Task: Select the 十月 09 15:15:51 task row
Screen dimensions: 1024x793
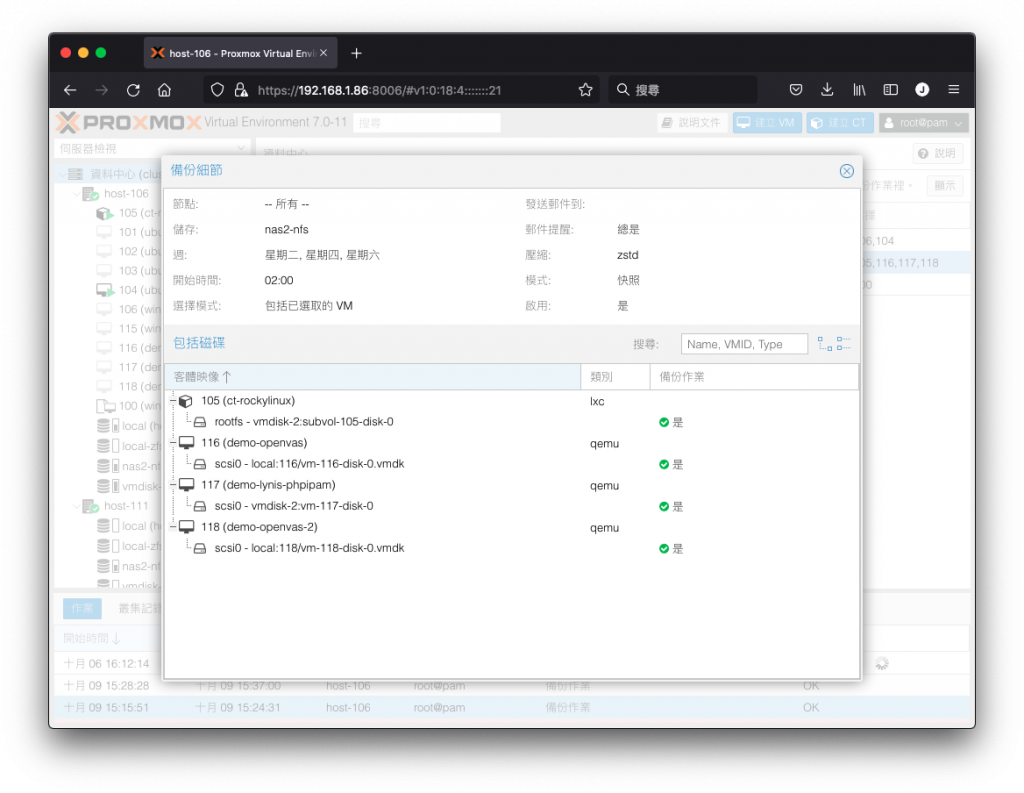Action: 511,707
